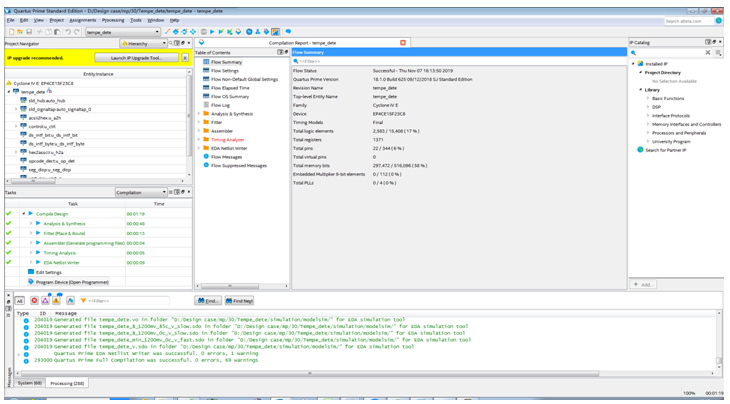The width and height of the screenshot is (730, 404).
Task: Click the Stop Processing toolbar icon
Action: [x=203, y=32]
